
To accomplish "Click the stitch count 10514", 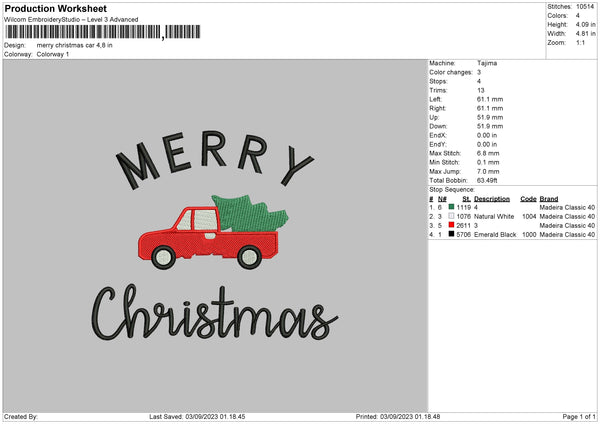I will tap(585, 7).
